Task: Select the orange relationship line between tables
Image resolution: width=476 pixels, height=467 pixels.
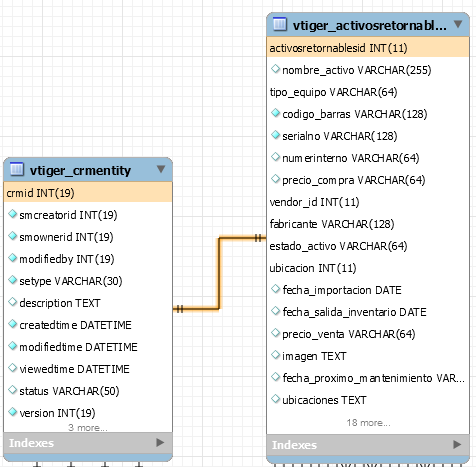Action: 219,273
